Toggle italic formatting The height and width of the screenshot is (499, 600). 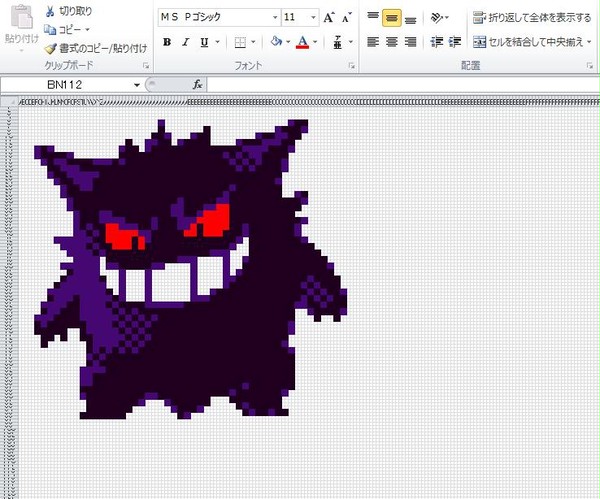(186, 42)
